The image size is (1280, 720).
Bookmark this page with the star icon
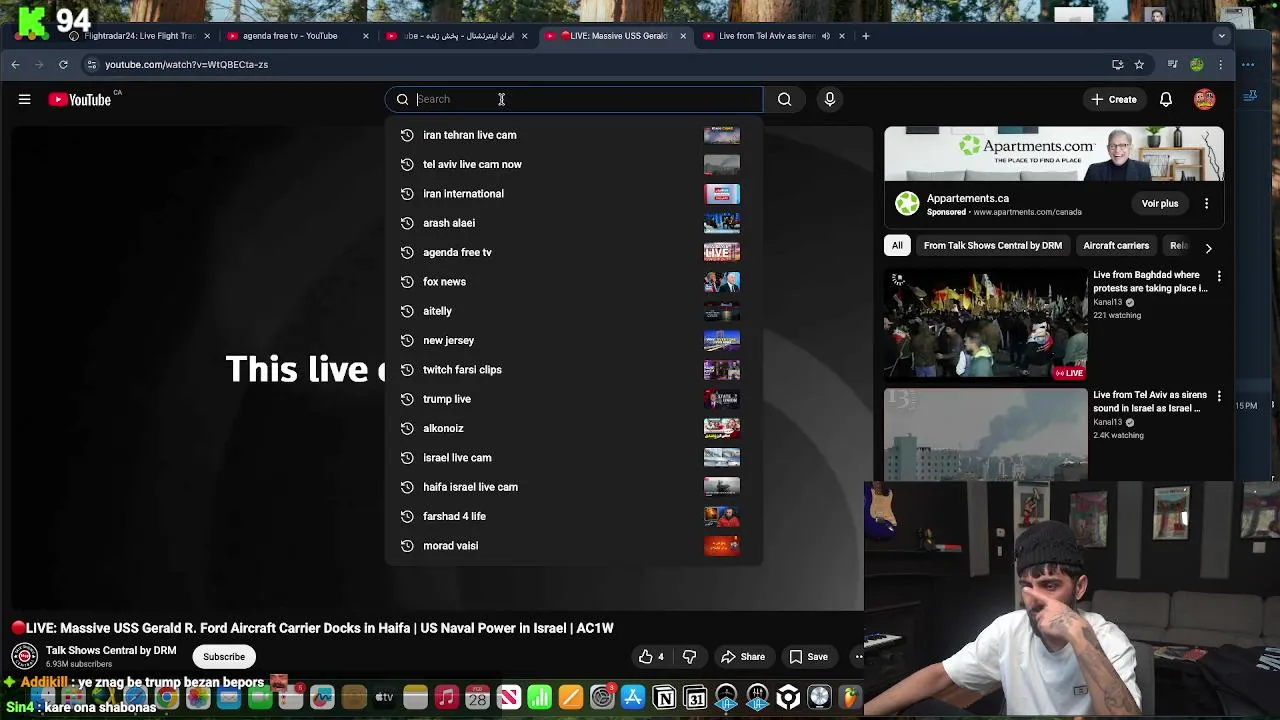pyautogui.click(x=1139, y=64)
